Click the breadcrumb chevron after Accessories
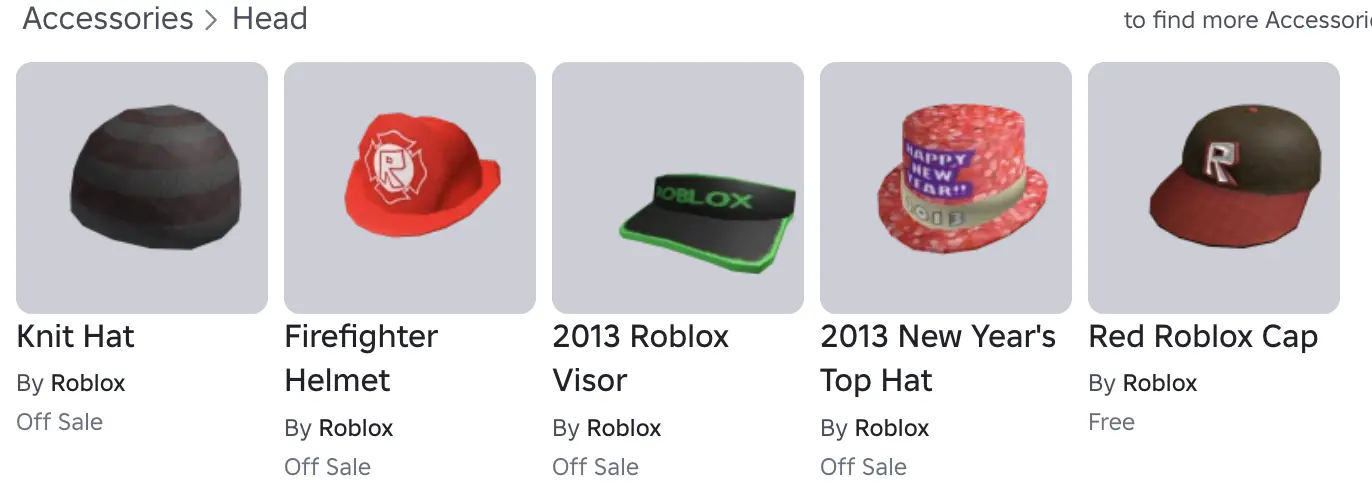The height and width of the screenshot is (502, 1372). coord(211,21)
